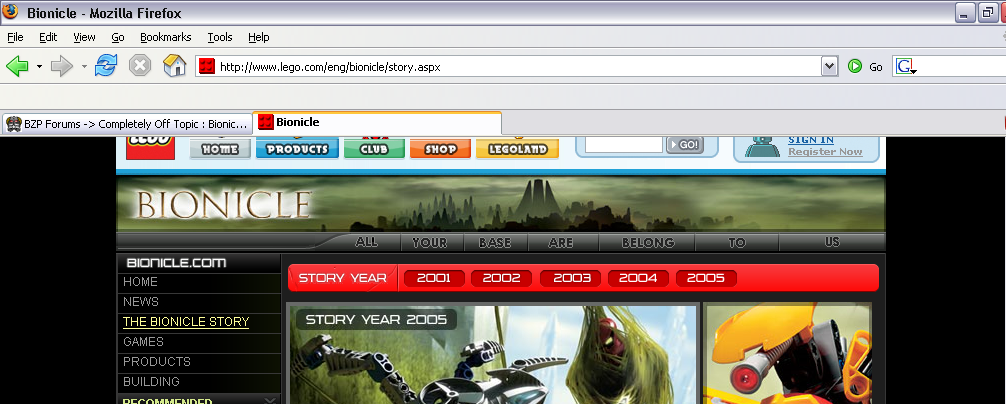1006x404 pixels.
Task: Open the File menu
Action: pyautogui.click(x=15, y=37)
